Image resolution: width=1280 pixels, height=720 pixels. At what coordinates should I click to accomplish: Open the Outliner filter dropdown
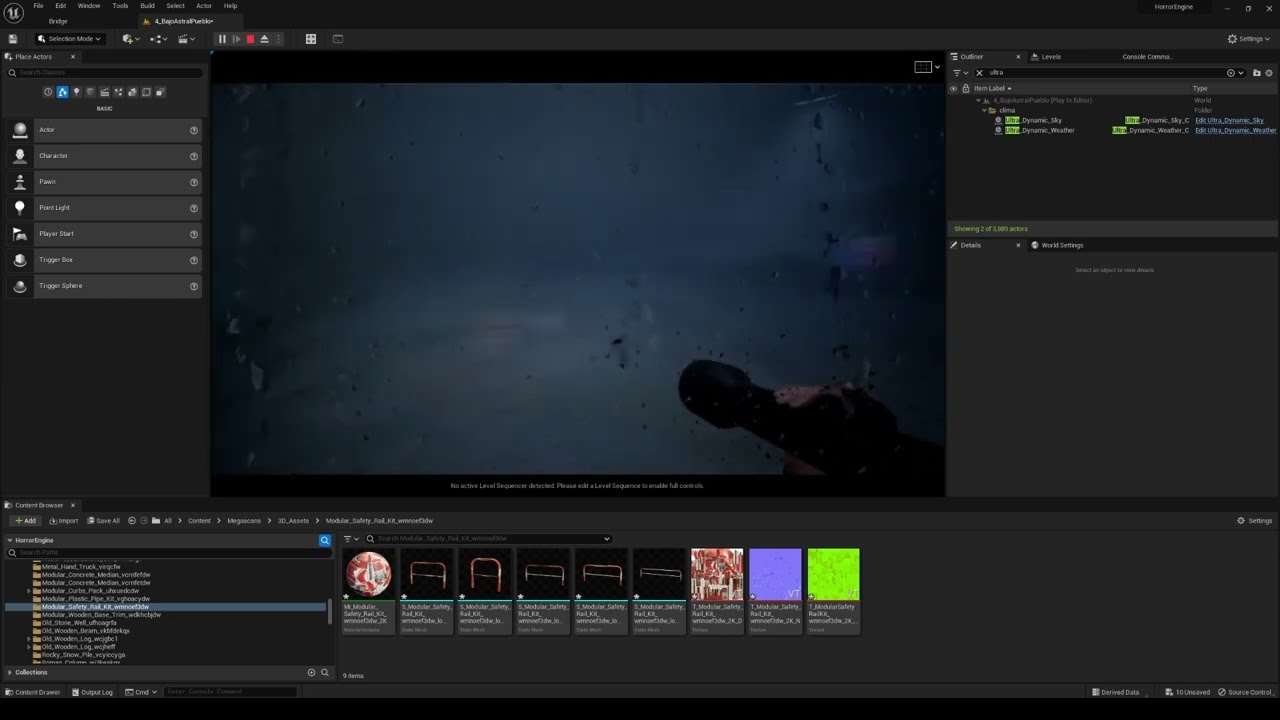[x=960, y=73]
